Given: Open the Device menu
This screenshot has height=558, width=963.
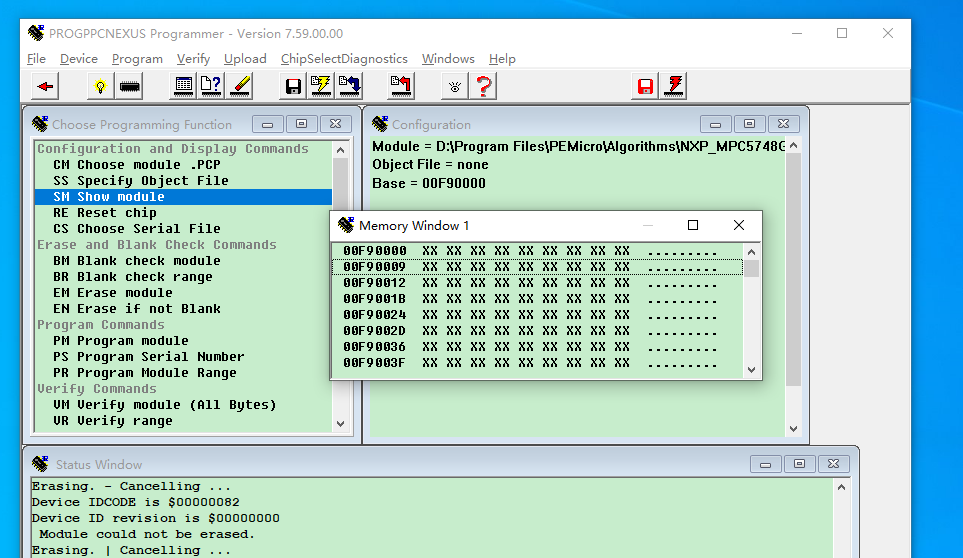Looking at the screenshot, I should [79, 58].
